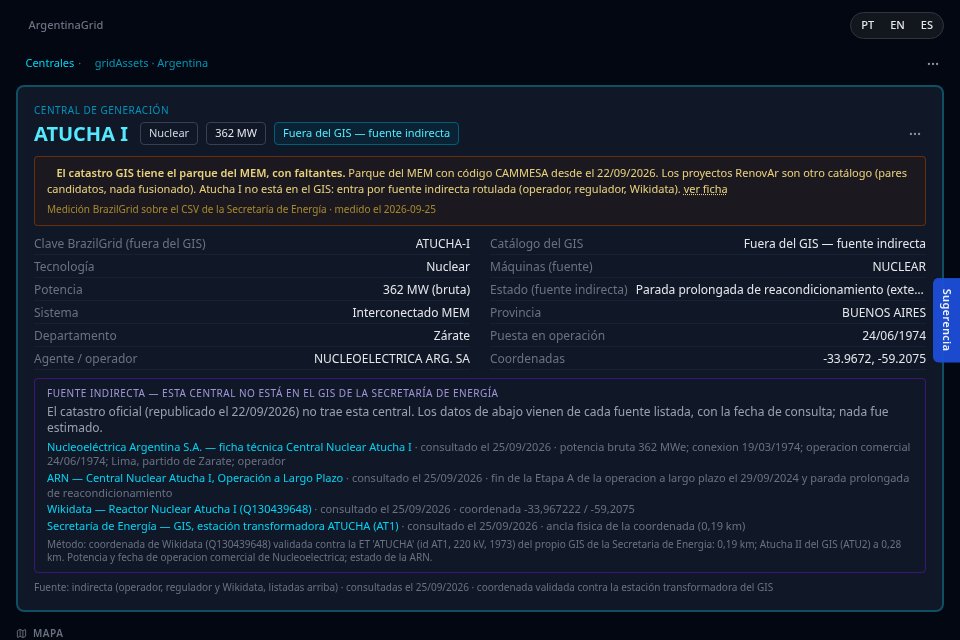Open Wikidata Reactor Nuclear Atucha I link
The height and width of the screenshot is (640, 960).
(179, 509)
